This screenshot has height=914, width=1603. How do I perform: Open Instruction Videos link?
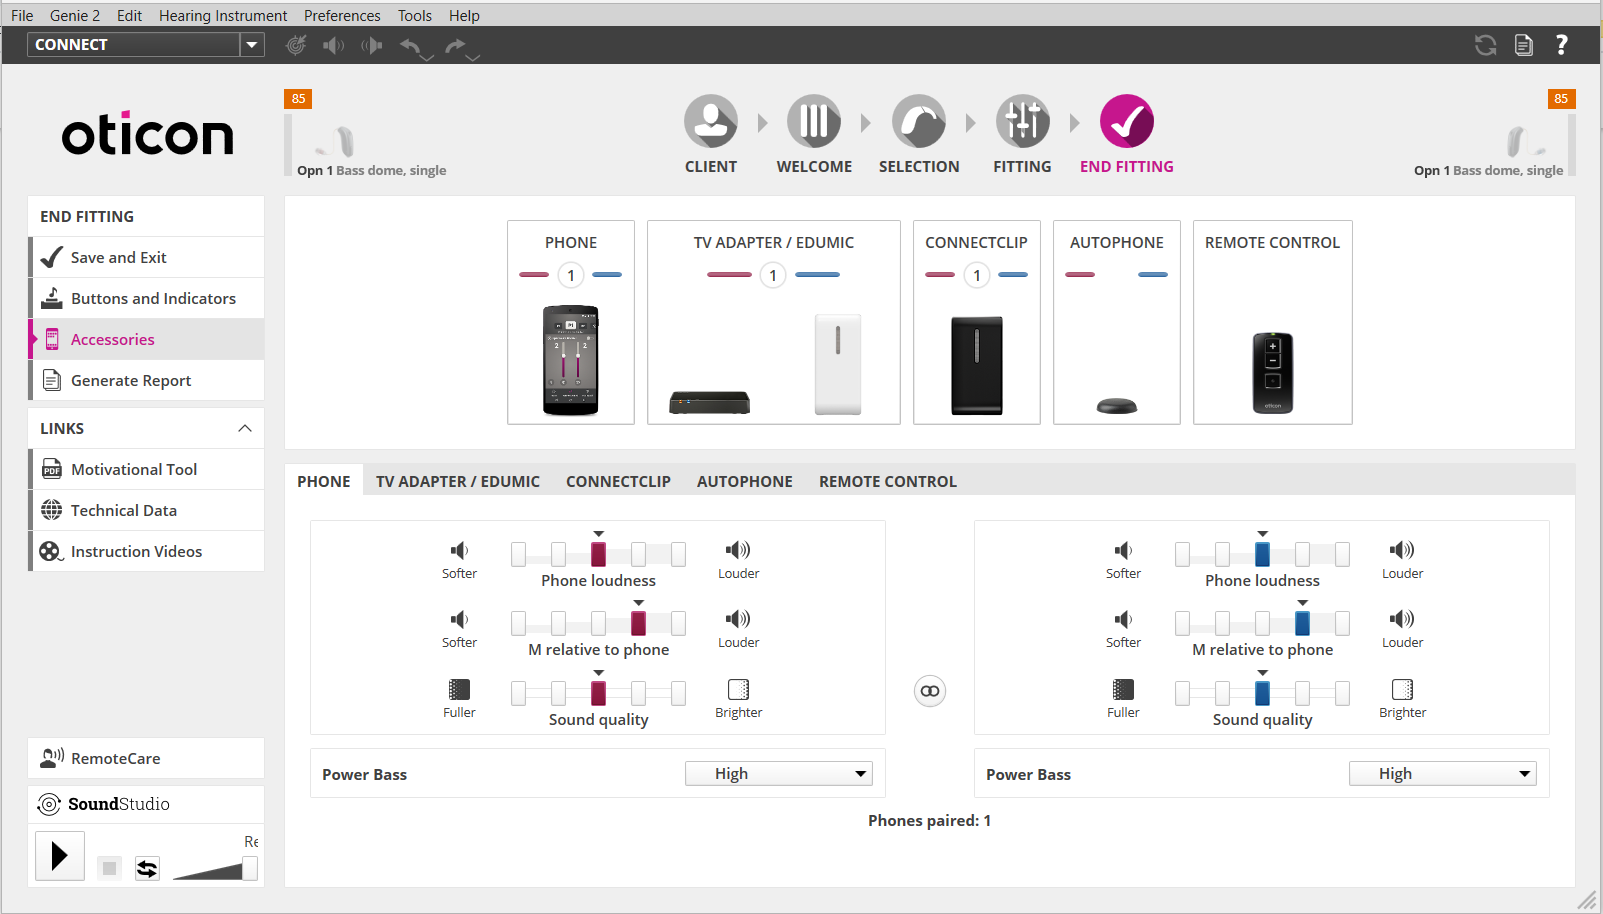147,551
